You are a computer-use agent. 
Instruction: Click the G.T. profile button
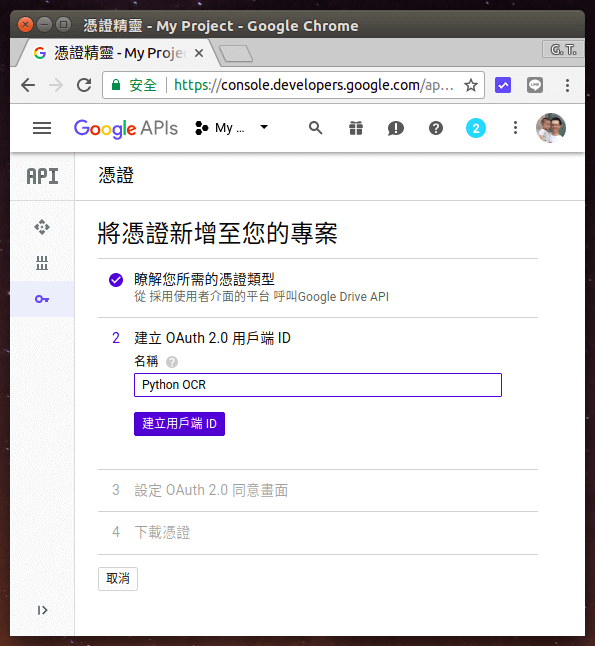(563, 50)
